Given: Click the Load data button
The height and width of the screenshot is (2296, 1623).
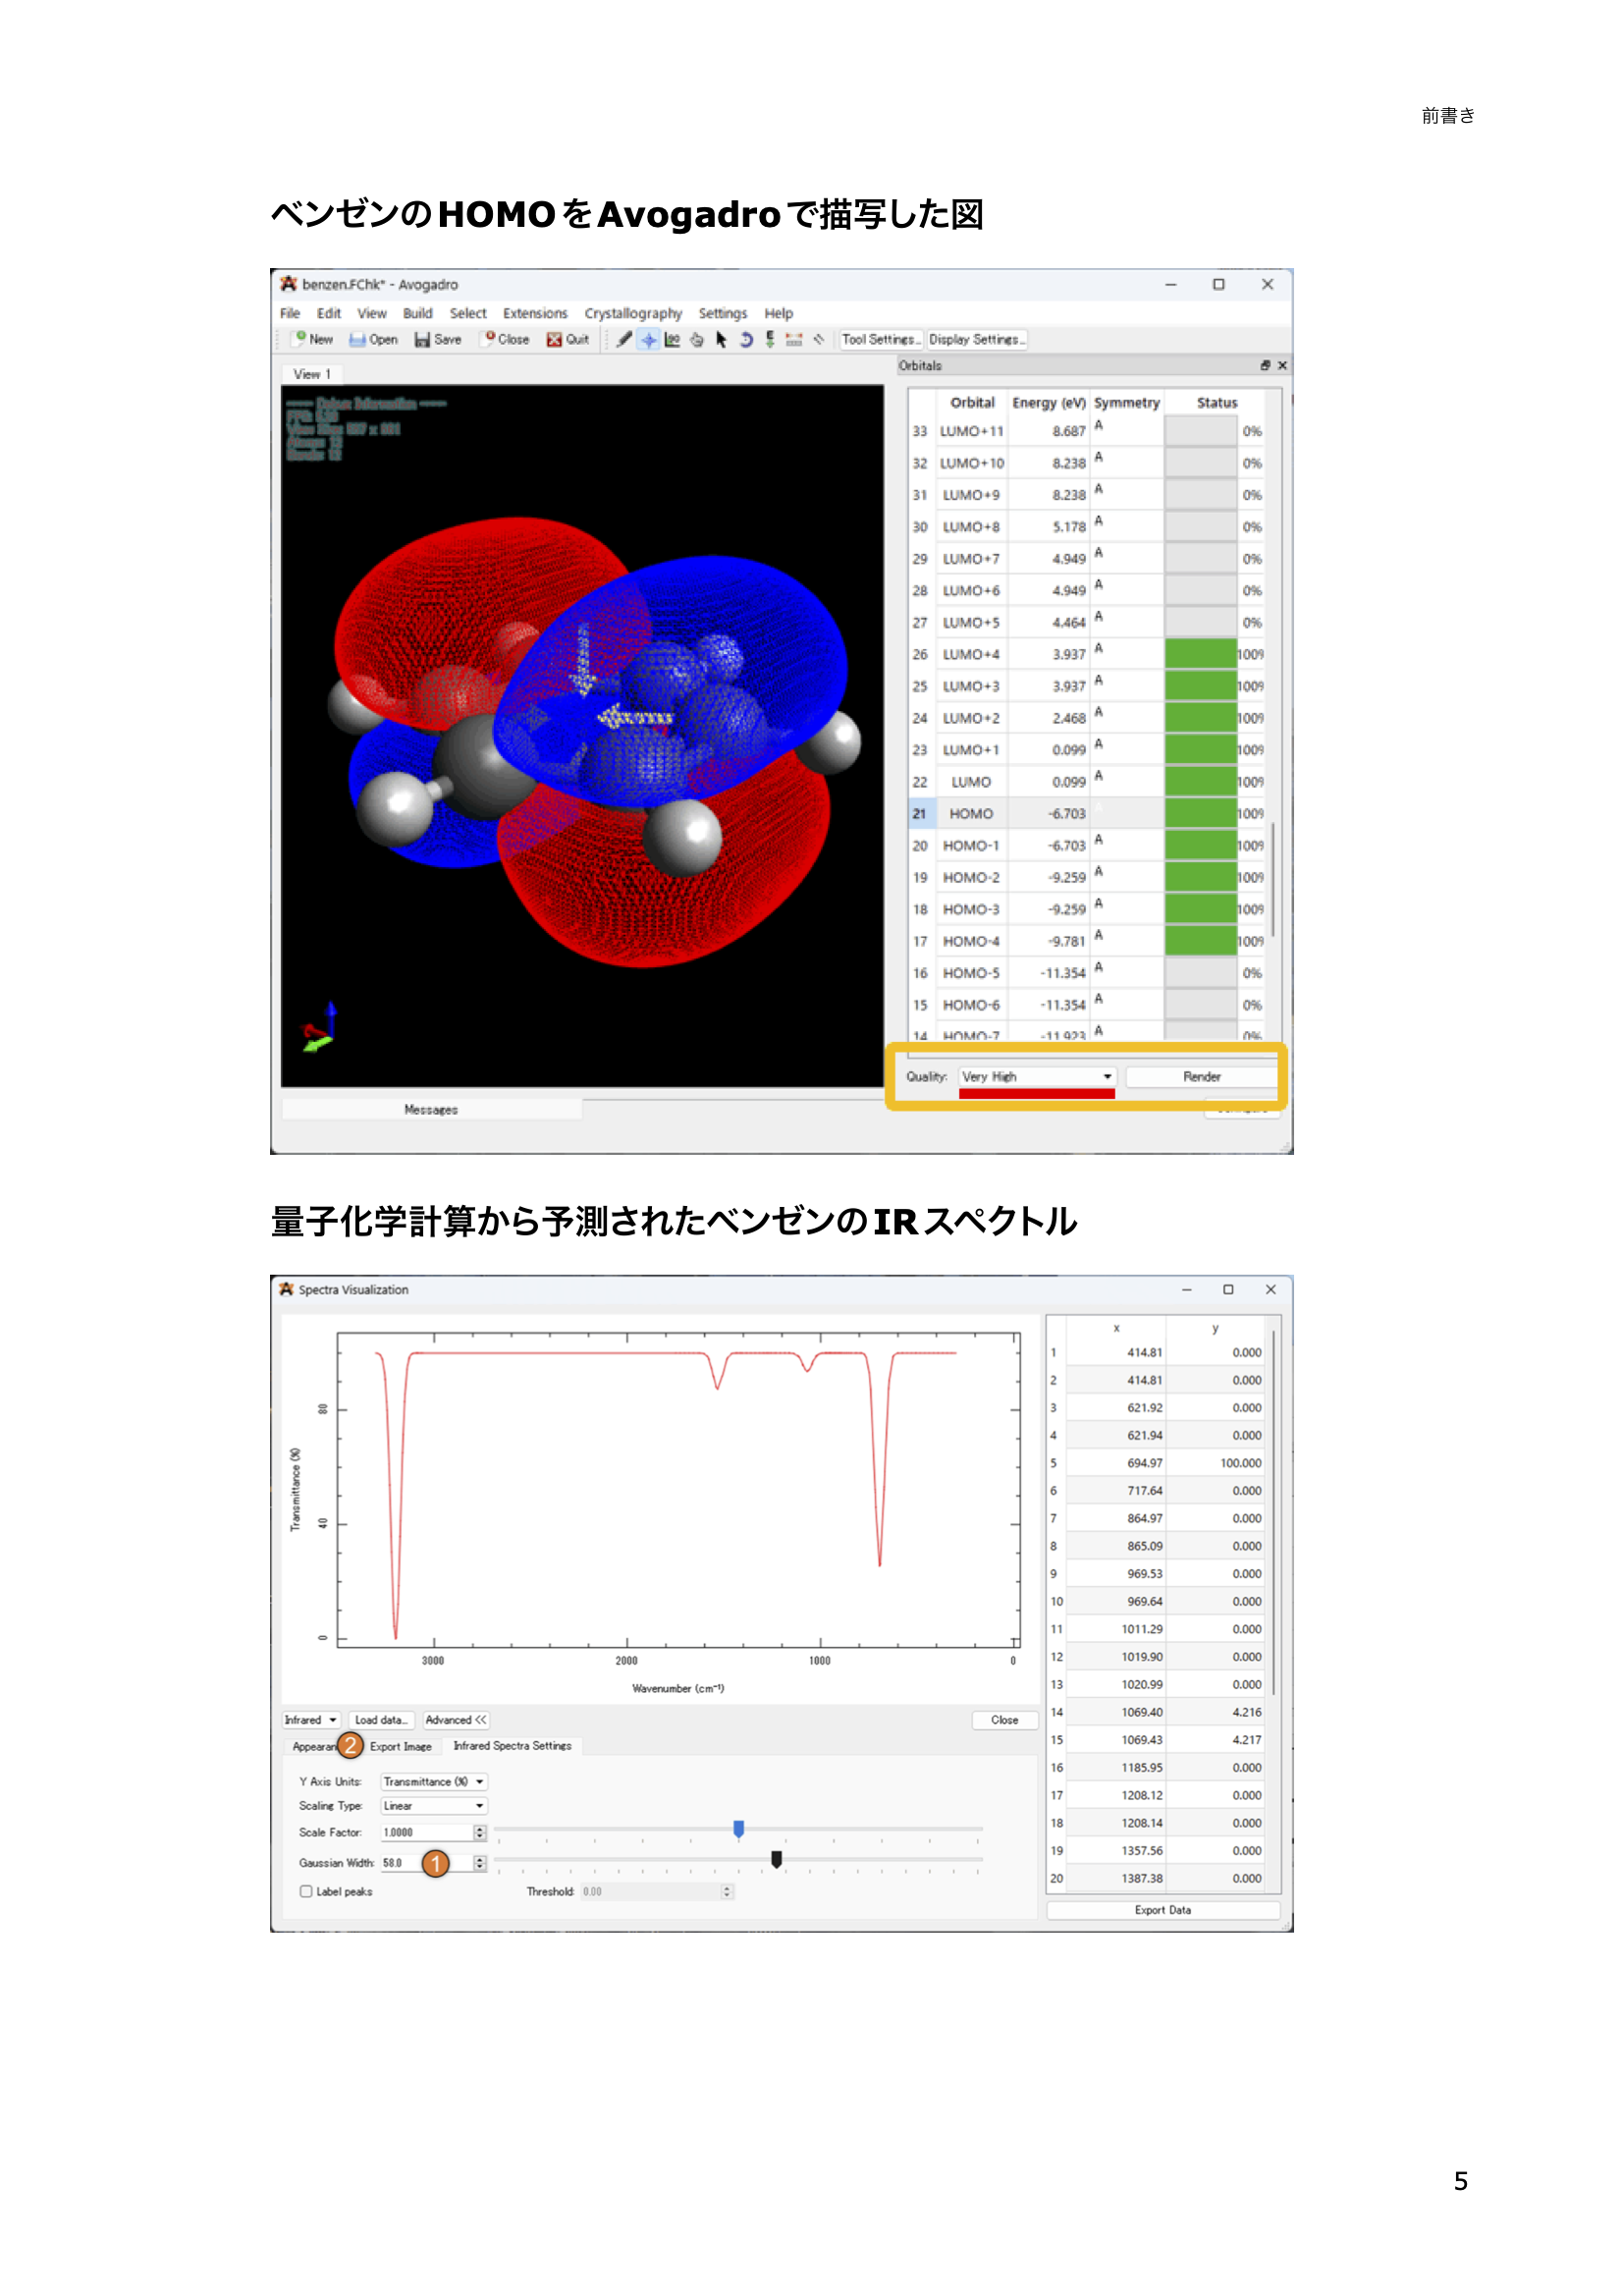Looking at the screenshot, I should point(380,1720).
